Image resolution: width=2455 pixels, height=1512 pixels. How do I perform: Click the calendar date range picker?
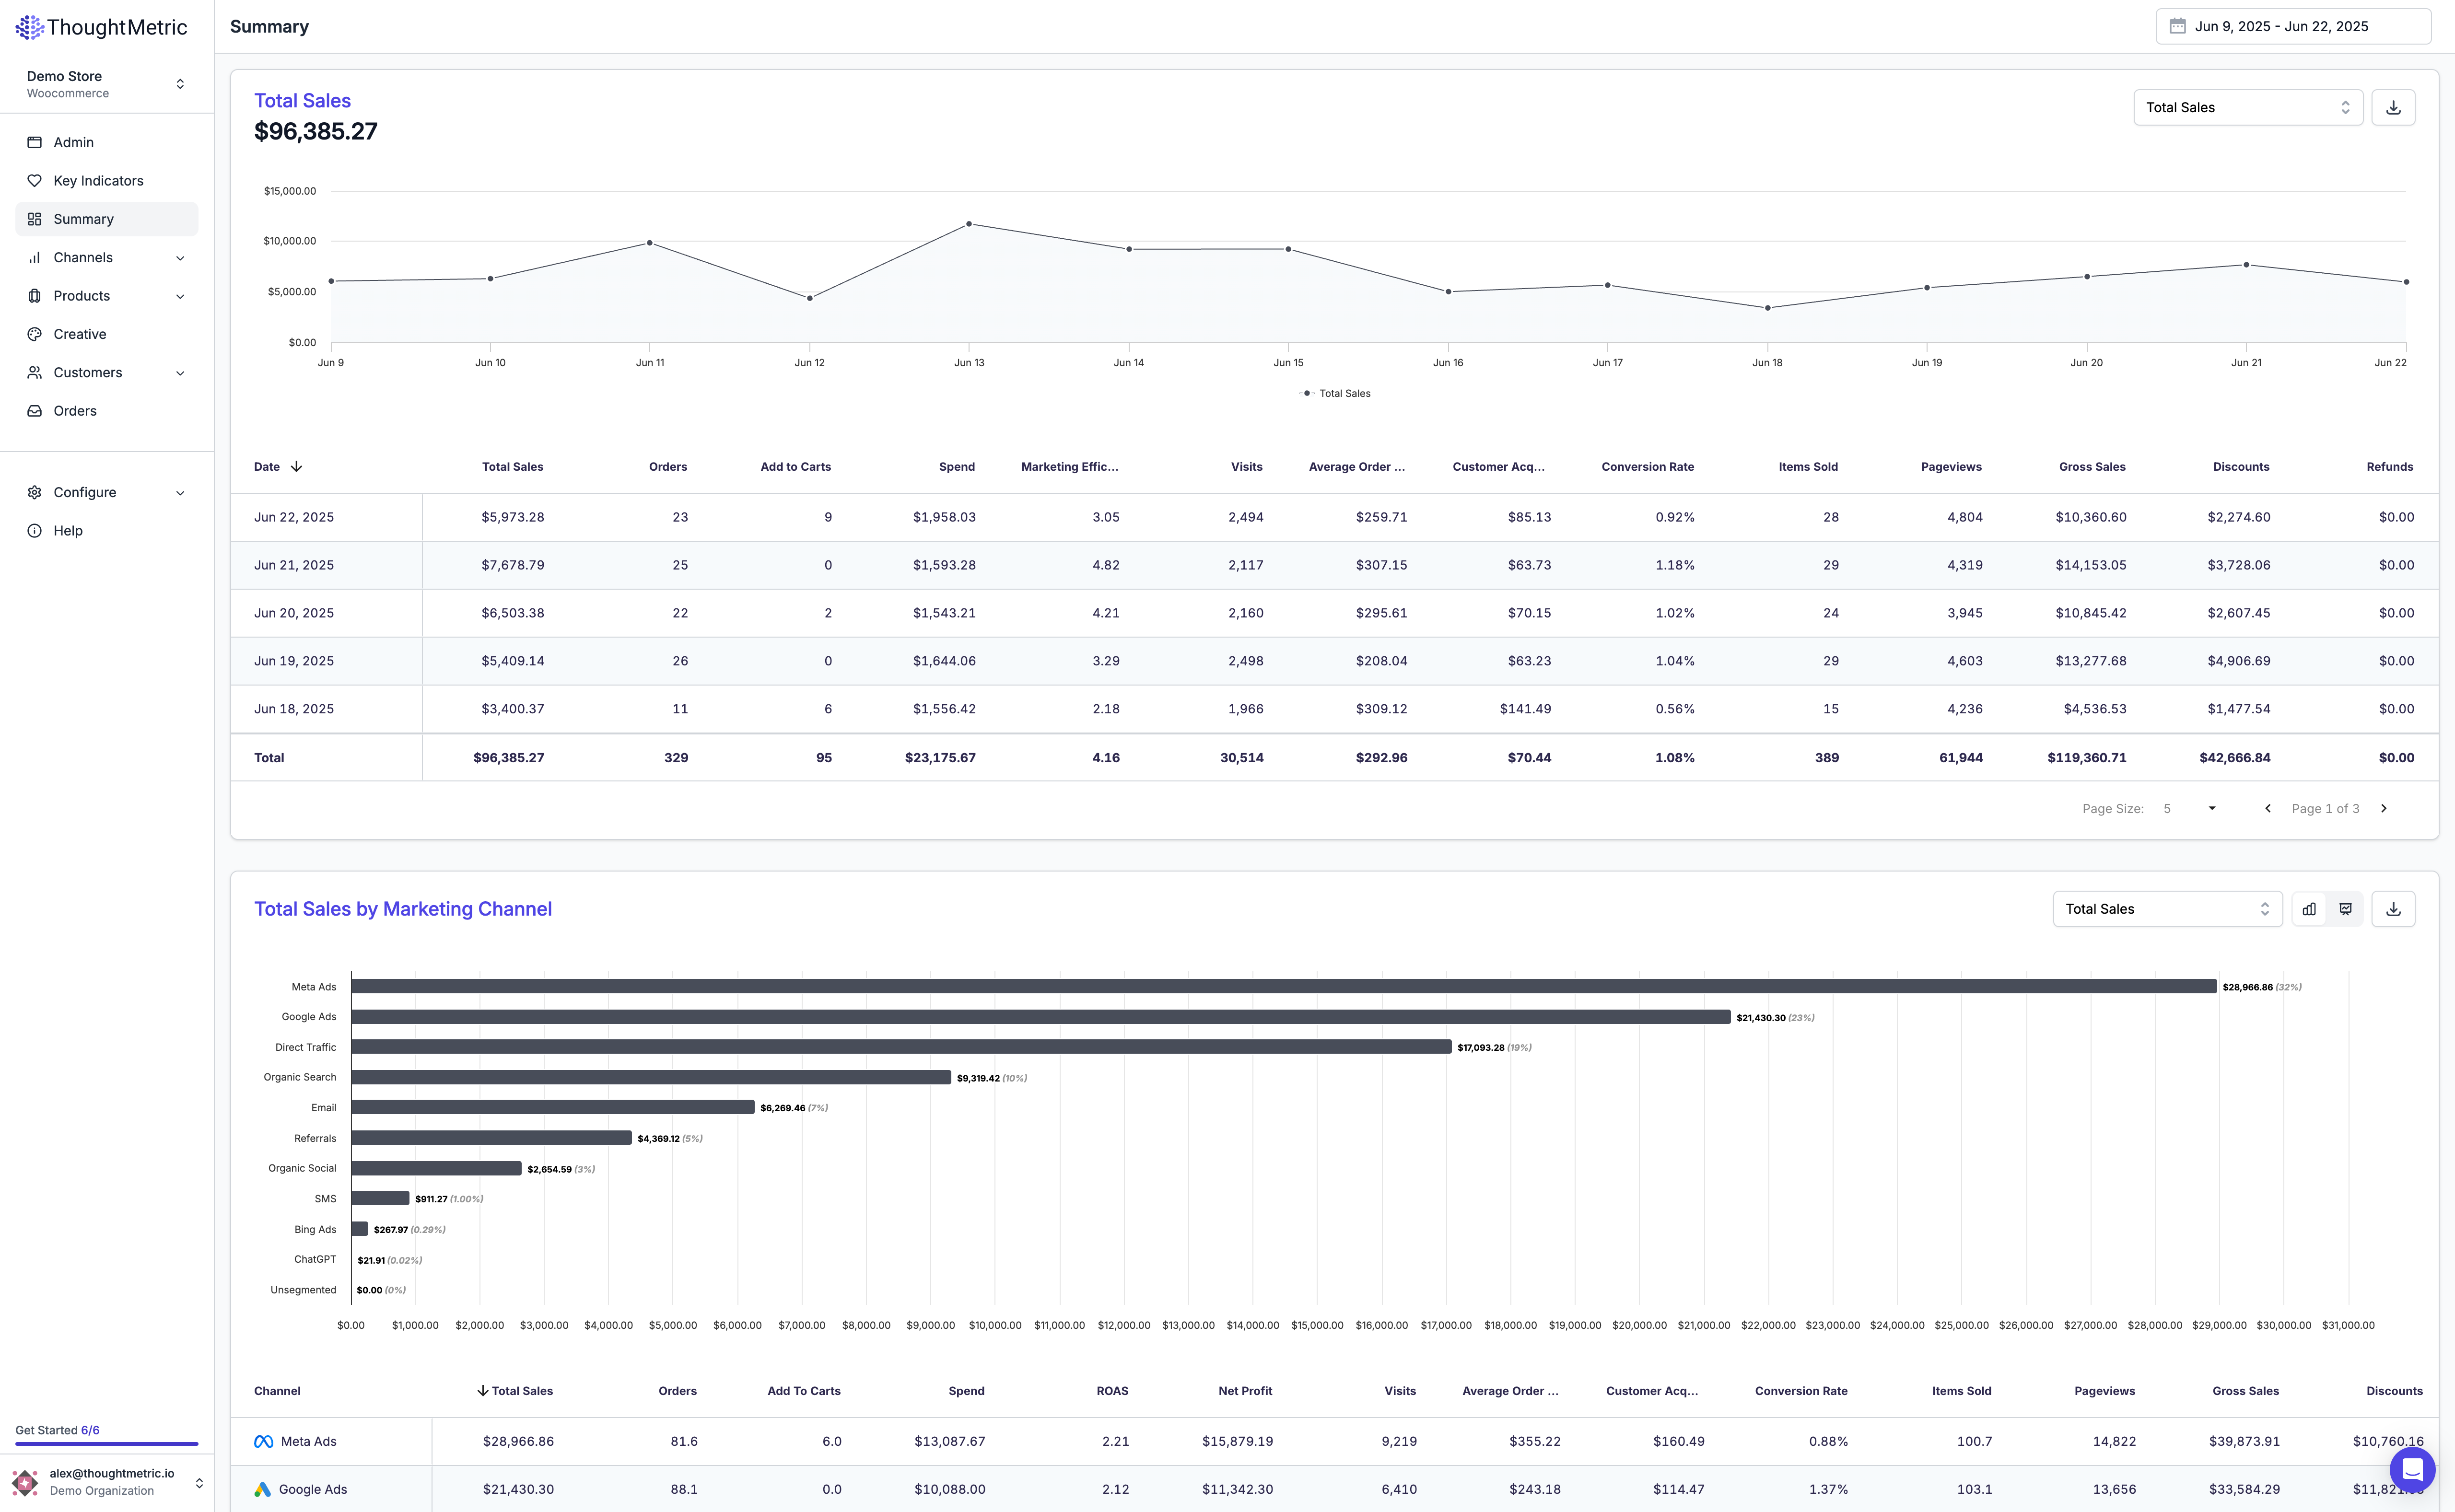[x=2292, y=26]
